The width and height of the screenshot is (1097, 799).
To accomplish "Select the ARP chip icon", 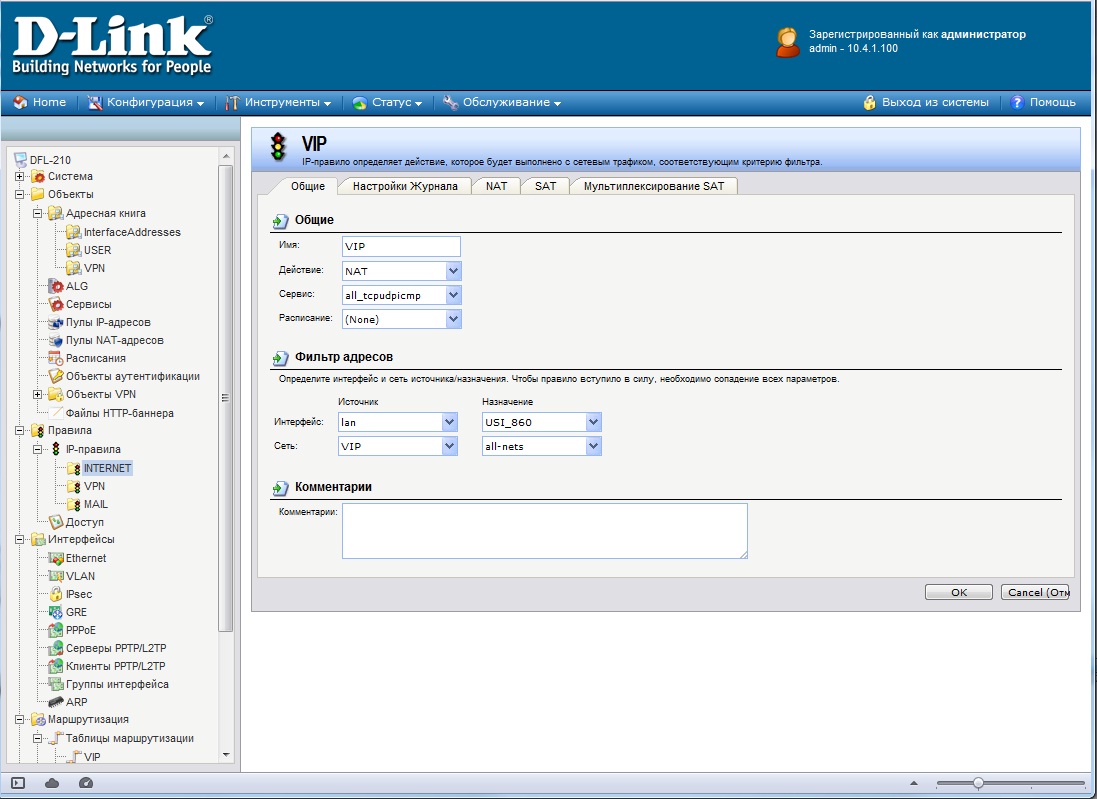I will (x=56, y=702).
